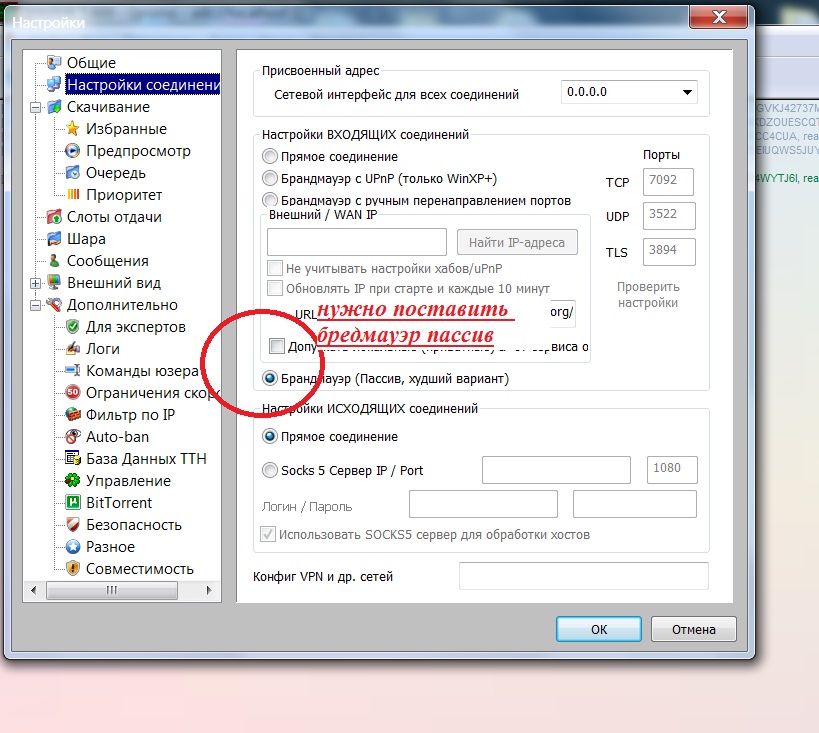Select Прямое соединение for incoming connections
The image size is (819, 733).
pyautogui.click(x=270, y=157)
